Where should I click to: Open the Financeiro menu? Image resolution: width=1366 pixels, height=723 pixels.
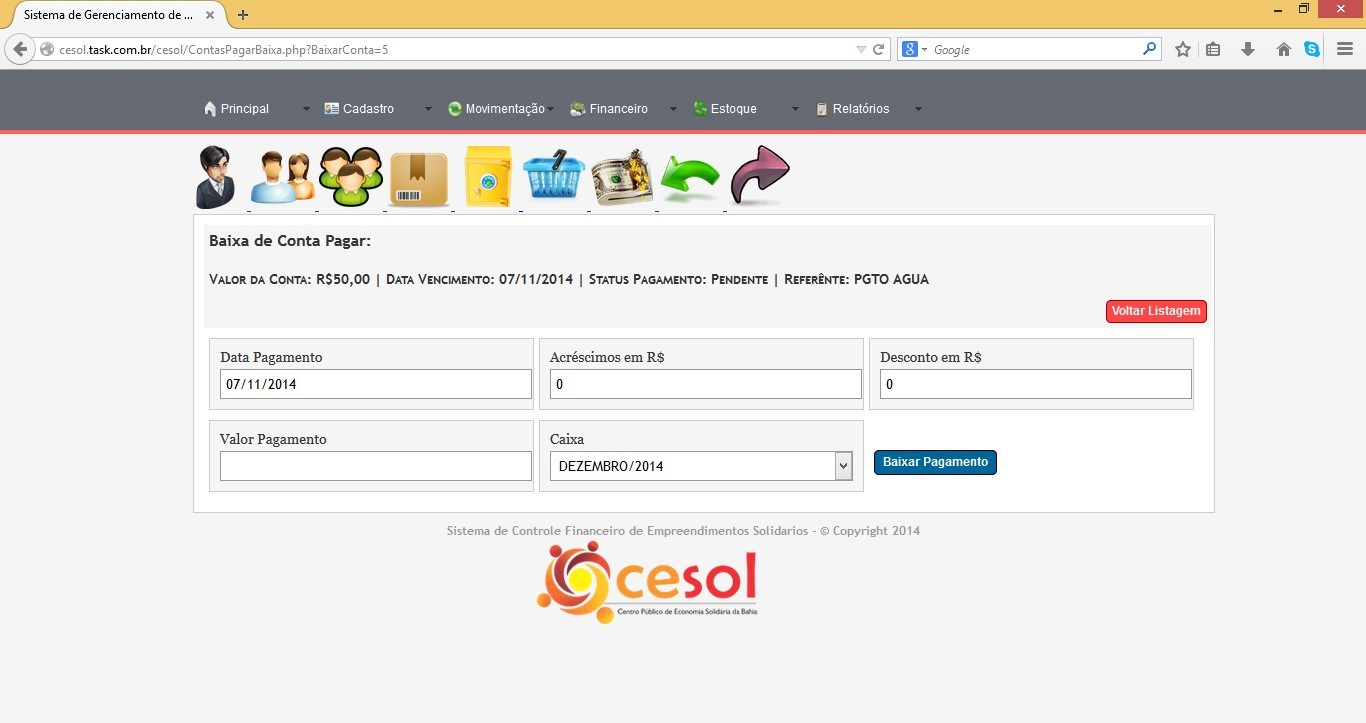618,109
